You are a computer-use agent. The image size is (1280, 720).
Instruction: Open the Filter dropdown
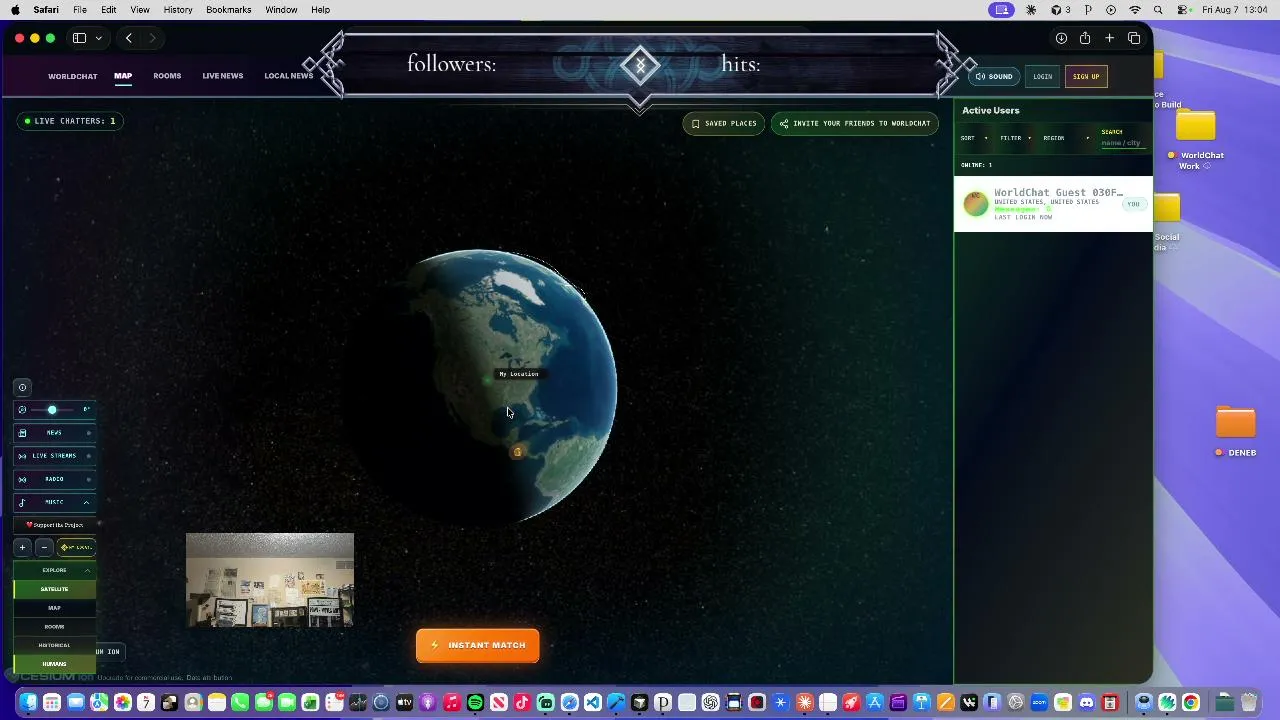point(1015,138)
